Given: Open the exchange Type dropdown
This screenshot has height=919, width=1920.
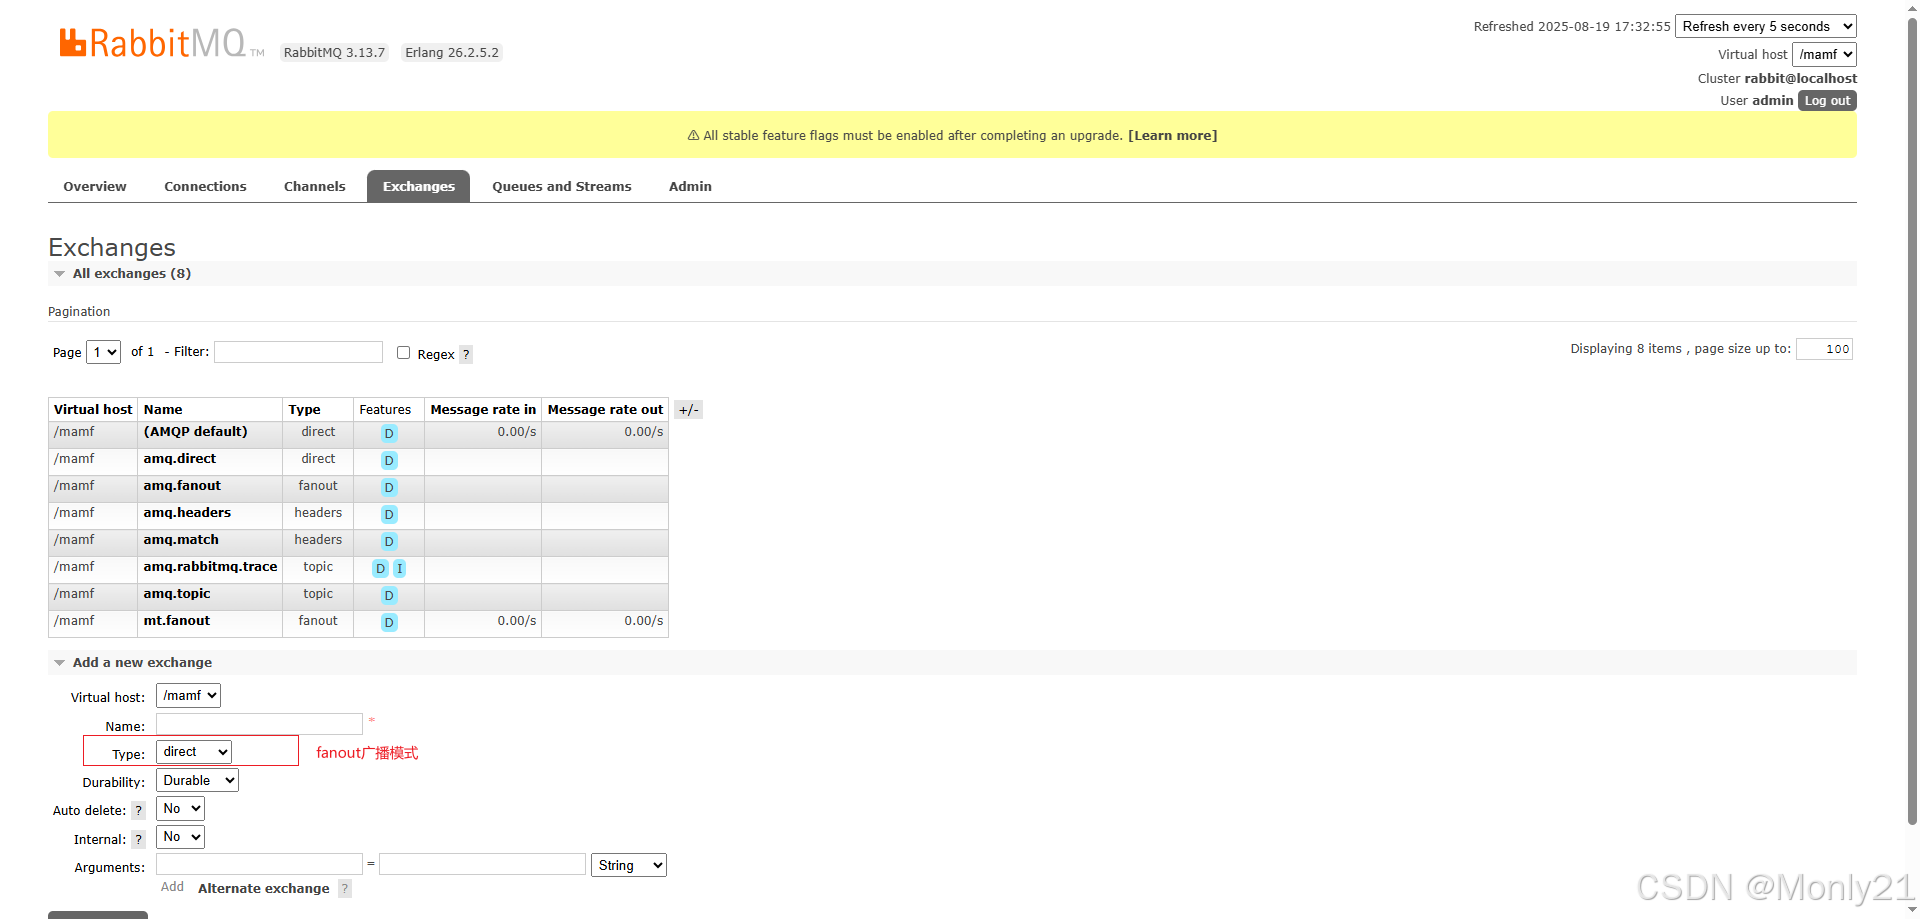Looking at the screenshot, I should pyautogui.click(x=194, y=752).
